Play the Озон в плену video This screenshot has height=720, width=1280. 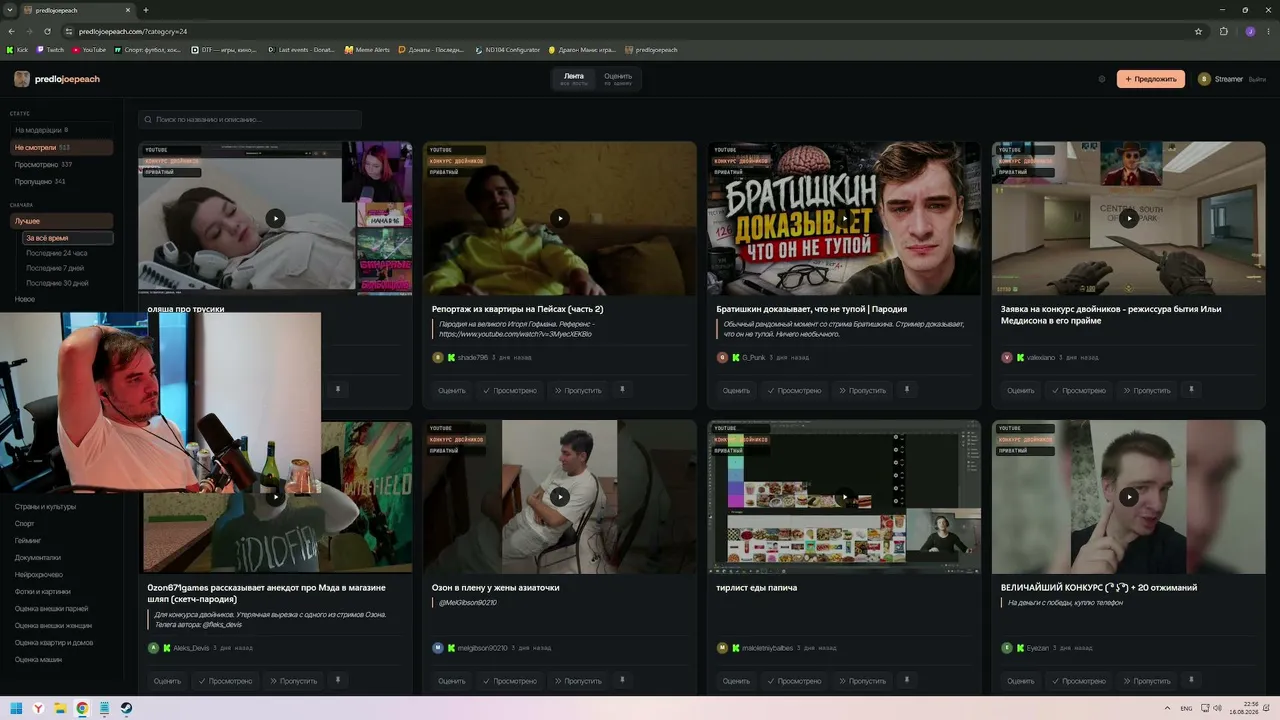[559, 496]
